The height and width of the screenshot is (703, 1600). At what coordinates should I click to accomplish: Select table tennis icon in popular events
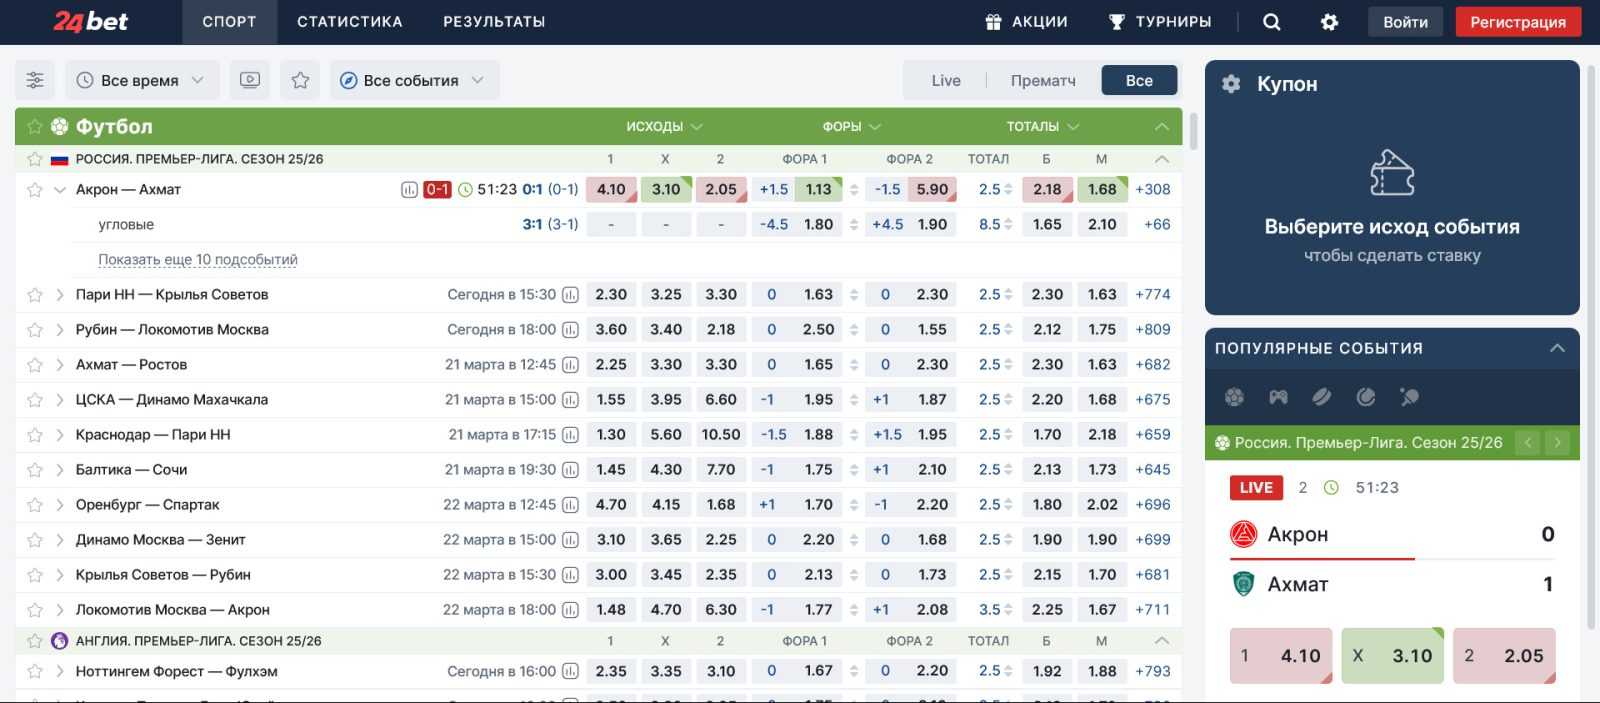1410,397
